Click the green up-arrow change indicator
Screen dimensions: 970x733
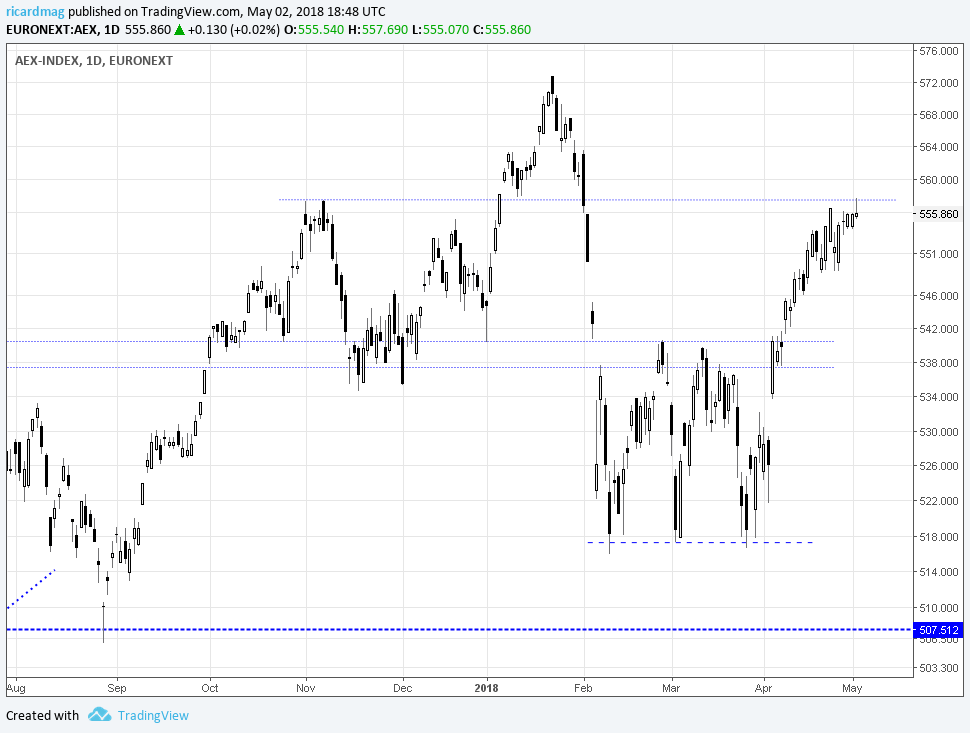tap(179, 29)
